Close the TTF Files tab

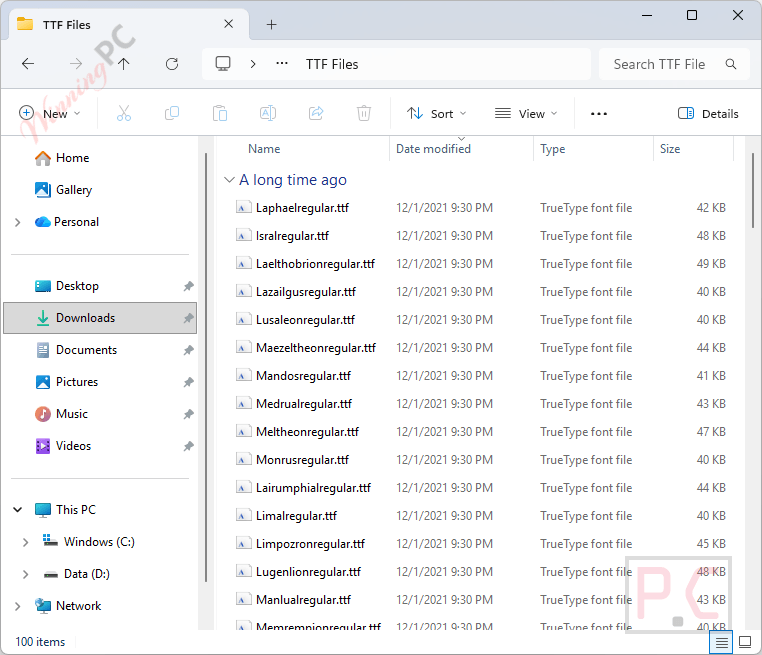(229, 24)
